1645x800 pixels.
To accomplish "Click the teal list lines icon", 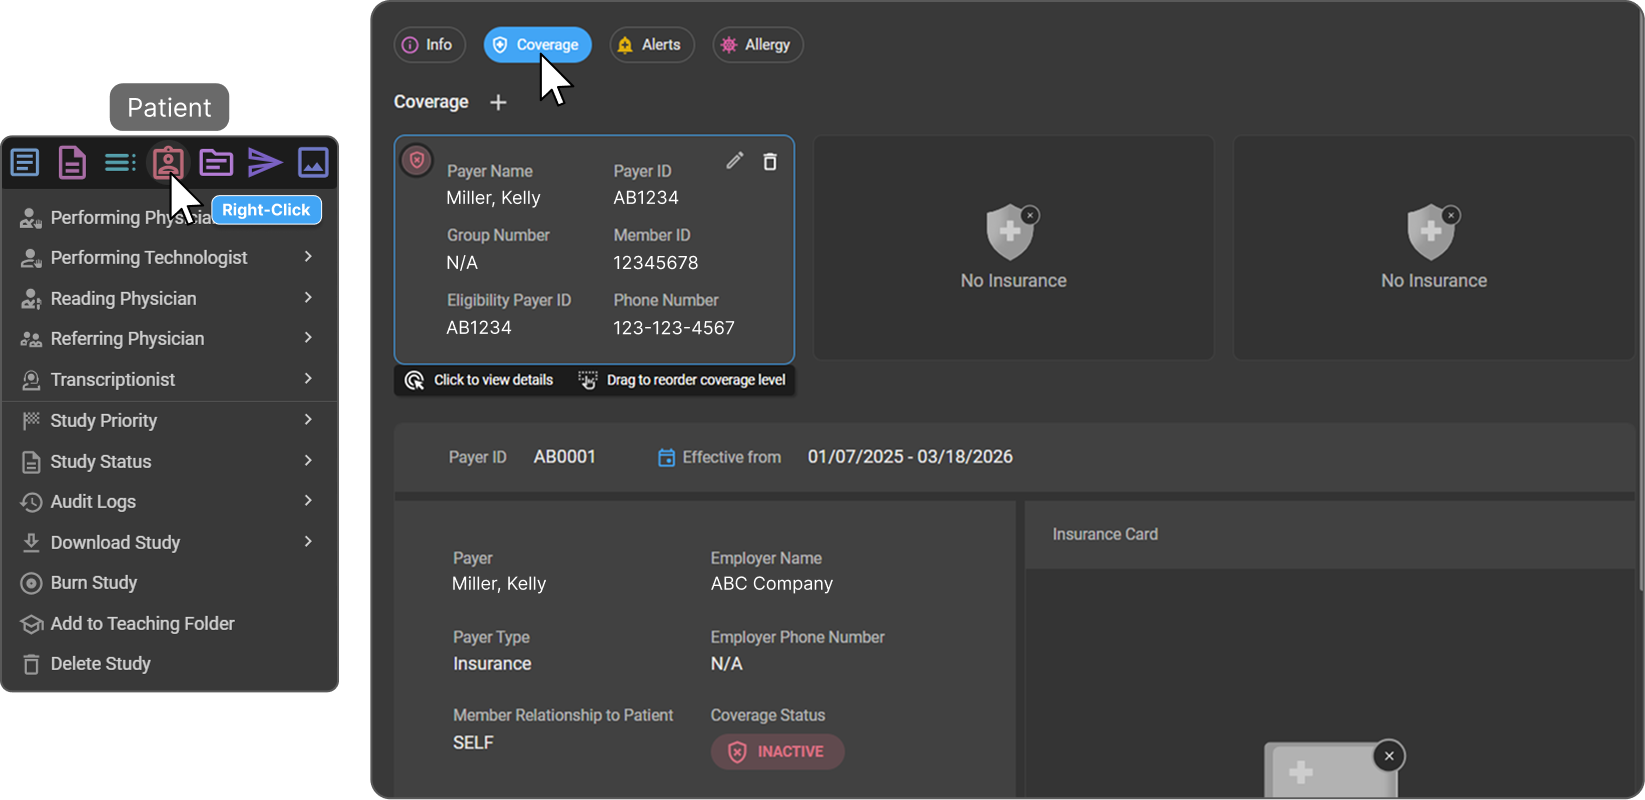I will 120,162.
